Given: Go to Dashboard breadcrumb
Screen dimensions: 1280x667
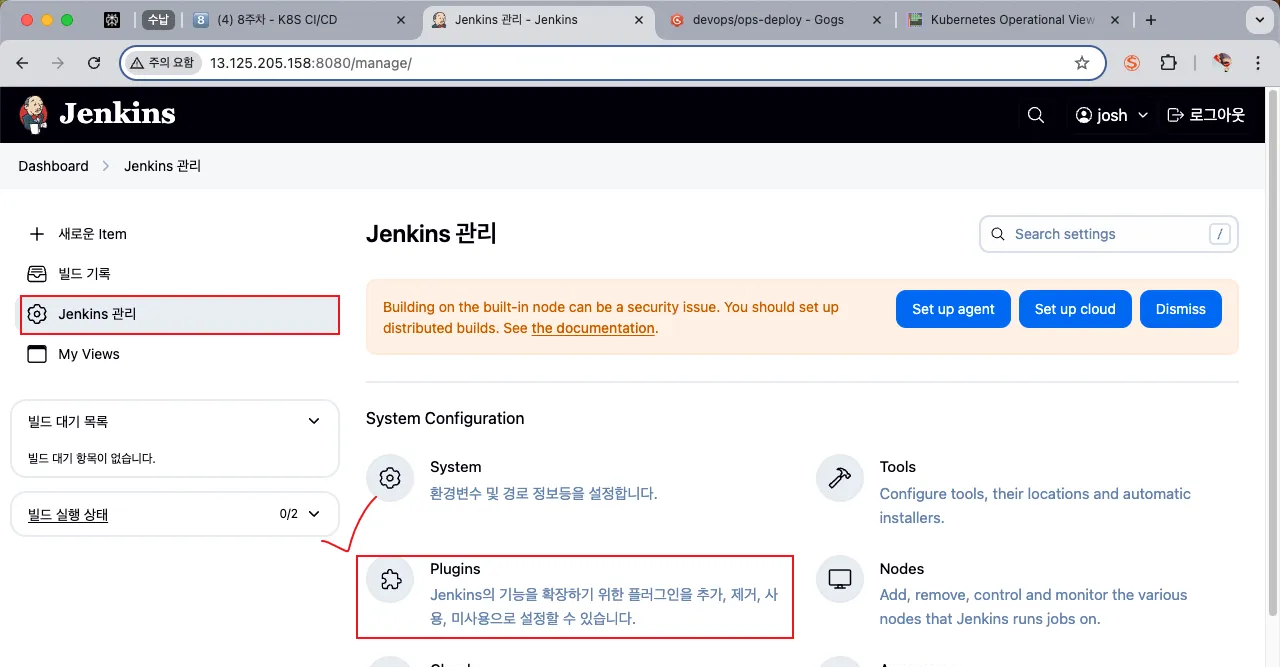Looking at the screenshot, I should coord(53,166).
